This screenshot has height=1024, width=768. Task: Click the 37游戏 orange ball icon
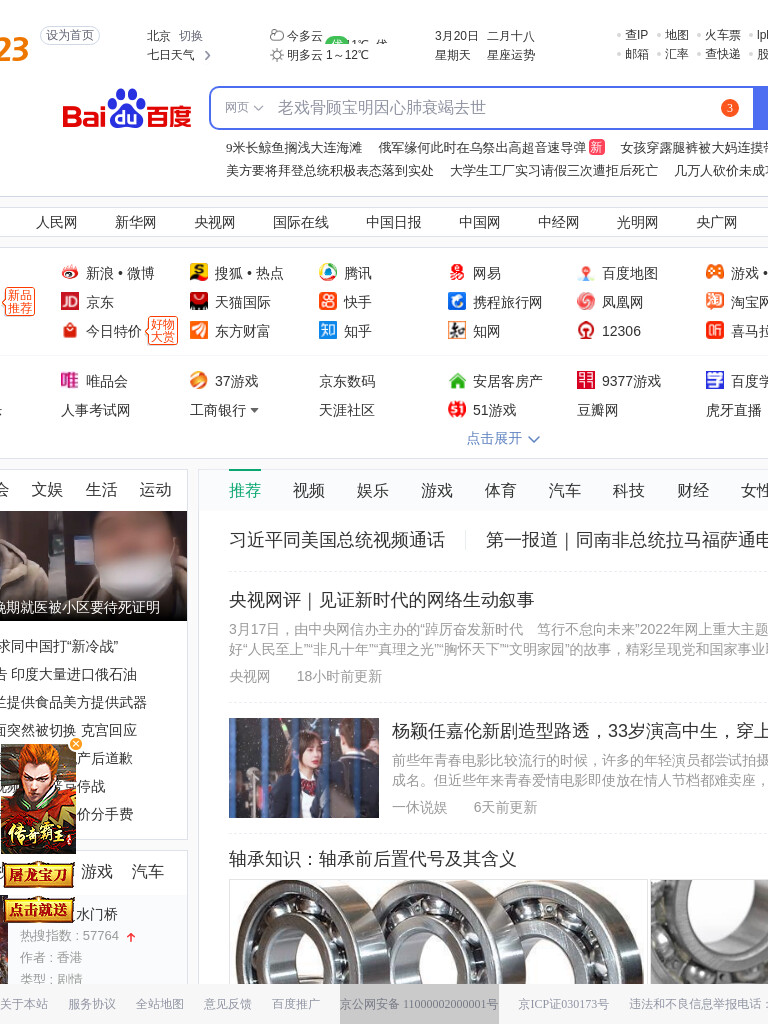[199, 380]
